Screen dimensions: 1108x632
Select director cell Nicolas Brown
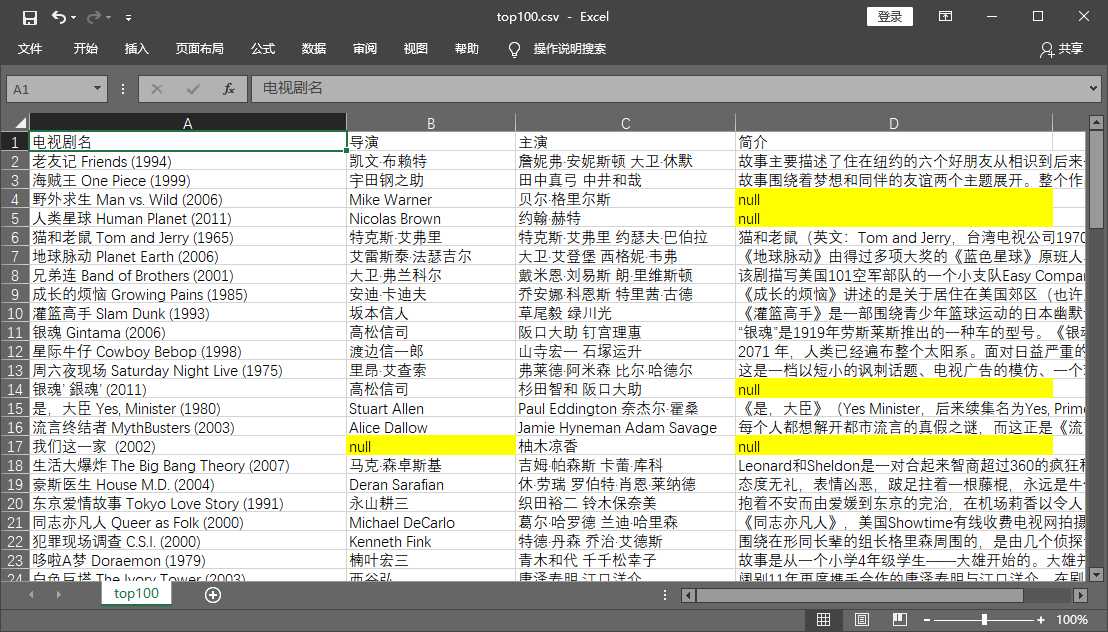pos(431,219)
